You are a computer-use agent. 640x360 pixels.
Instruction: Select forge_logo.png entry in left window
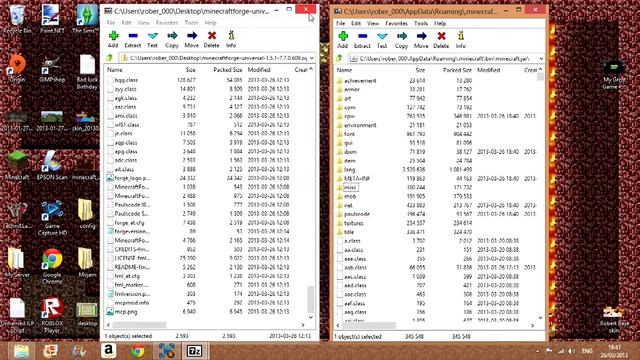[x=128, y=178]
